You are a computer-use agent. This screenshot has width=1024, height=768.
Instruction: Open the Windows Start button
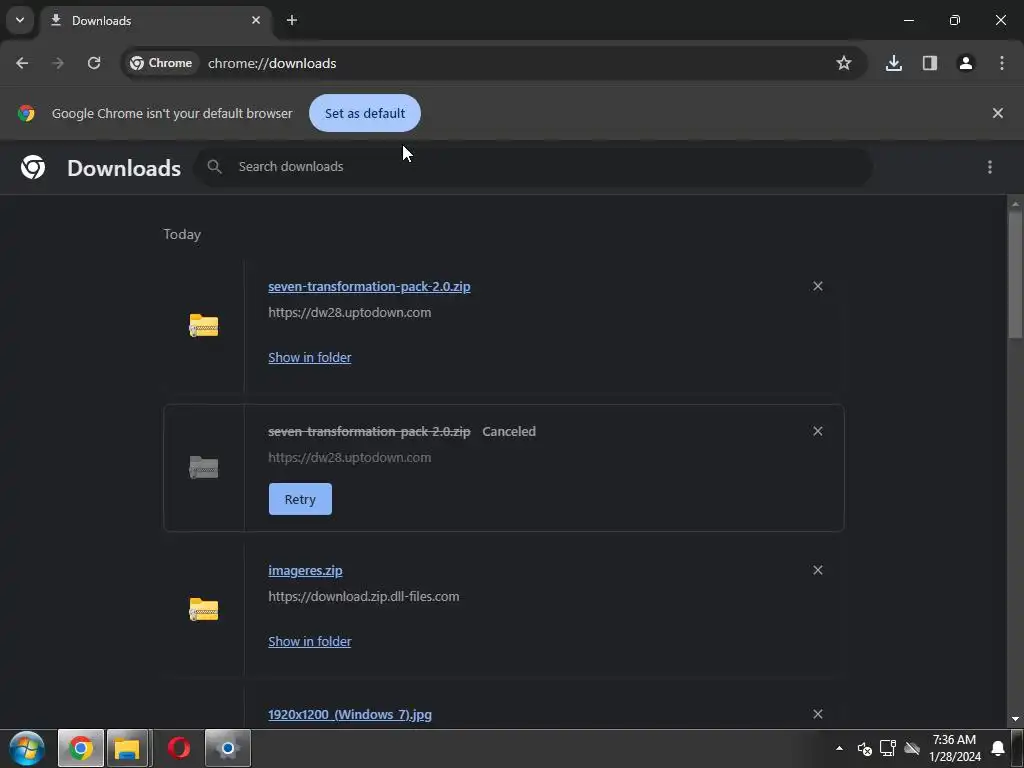tap(27, 748)
